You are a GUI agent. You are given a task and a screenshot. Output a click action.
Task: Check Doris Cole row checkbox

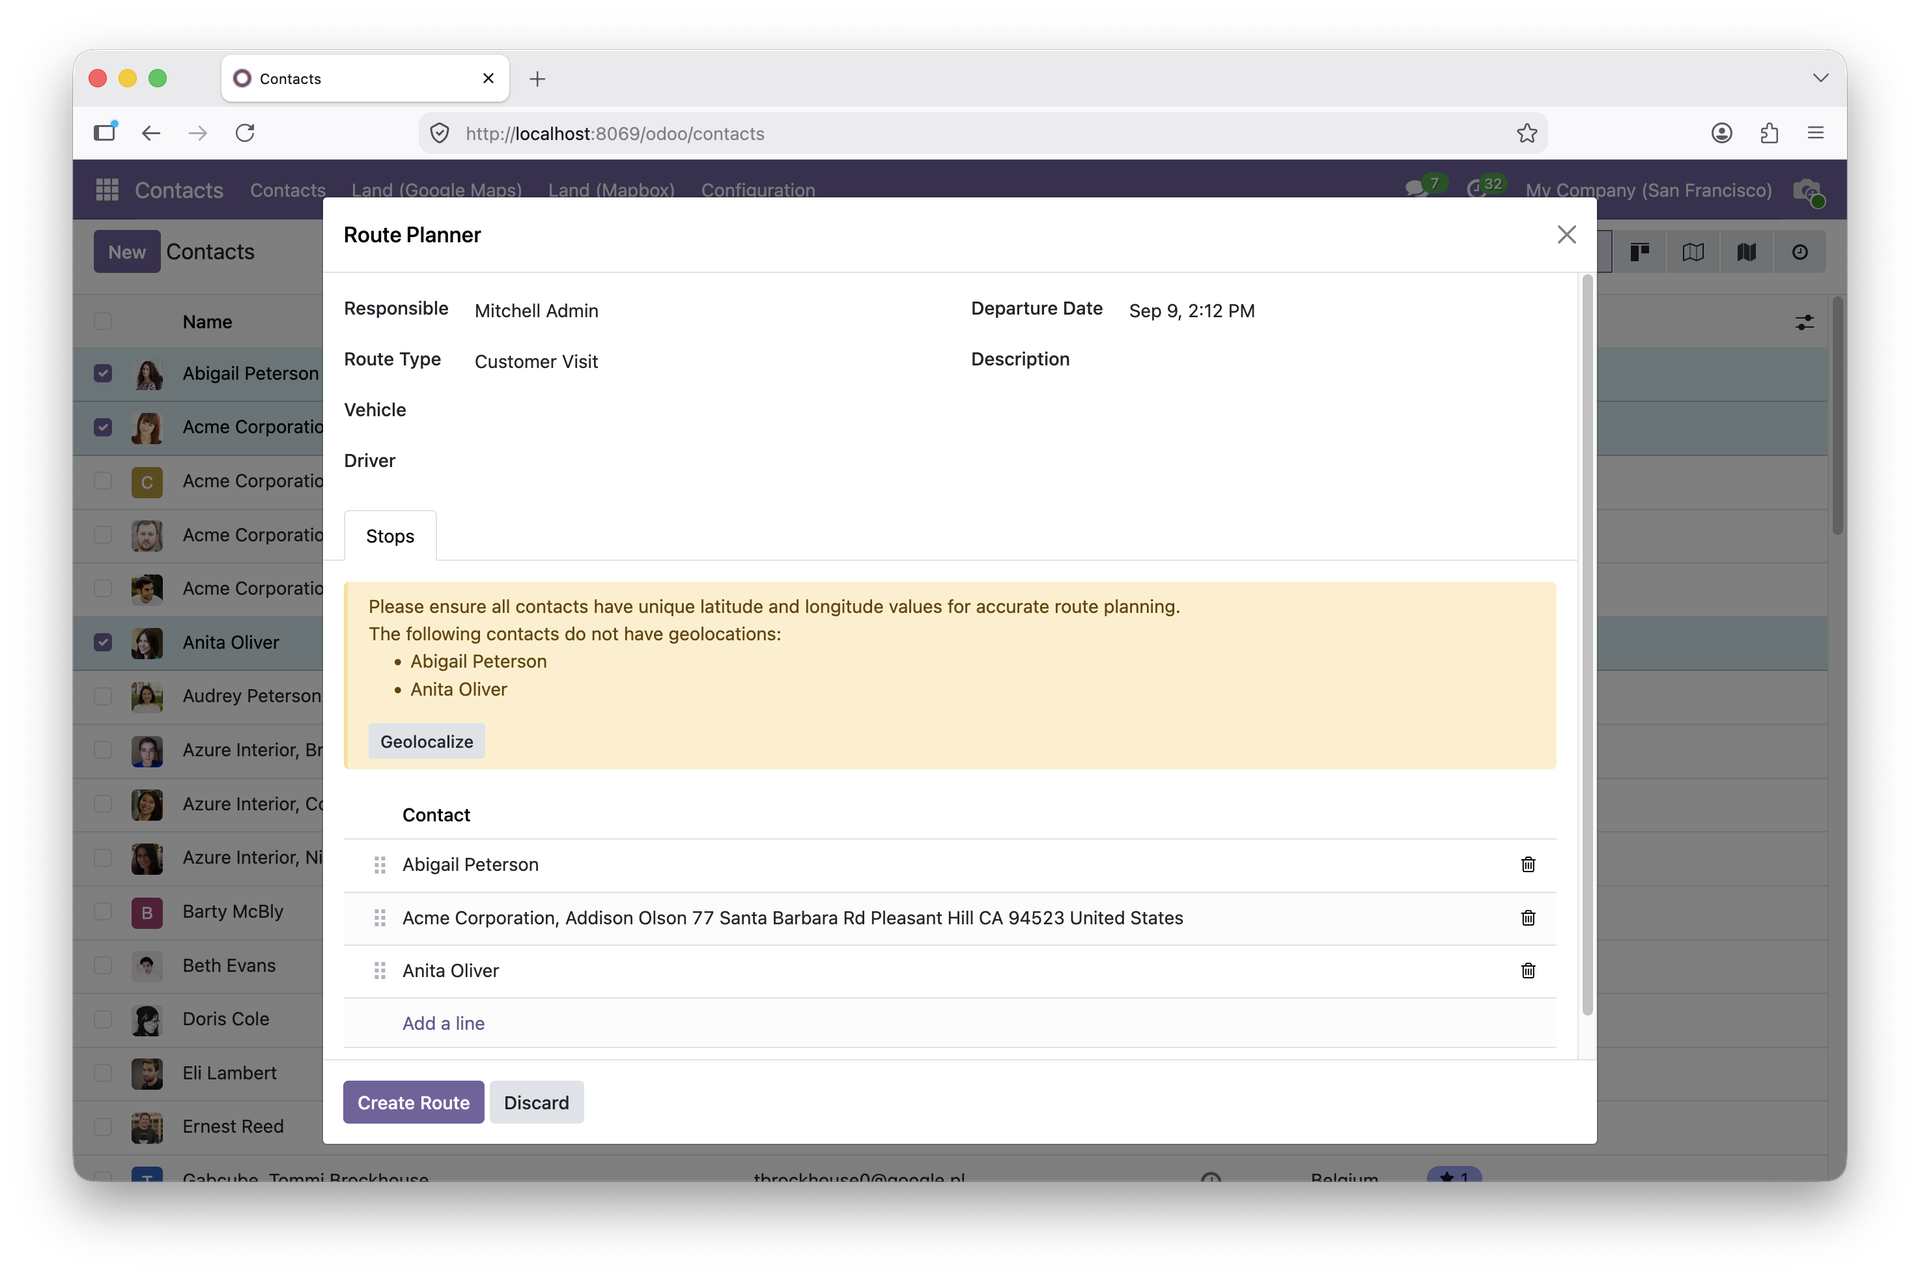click(103, 1019)
